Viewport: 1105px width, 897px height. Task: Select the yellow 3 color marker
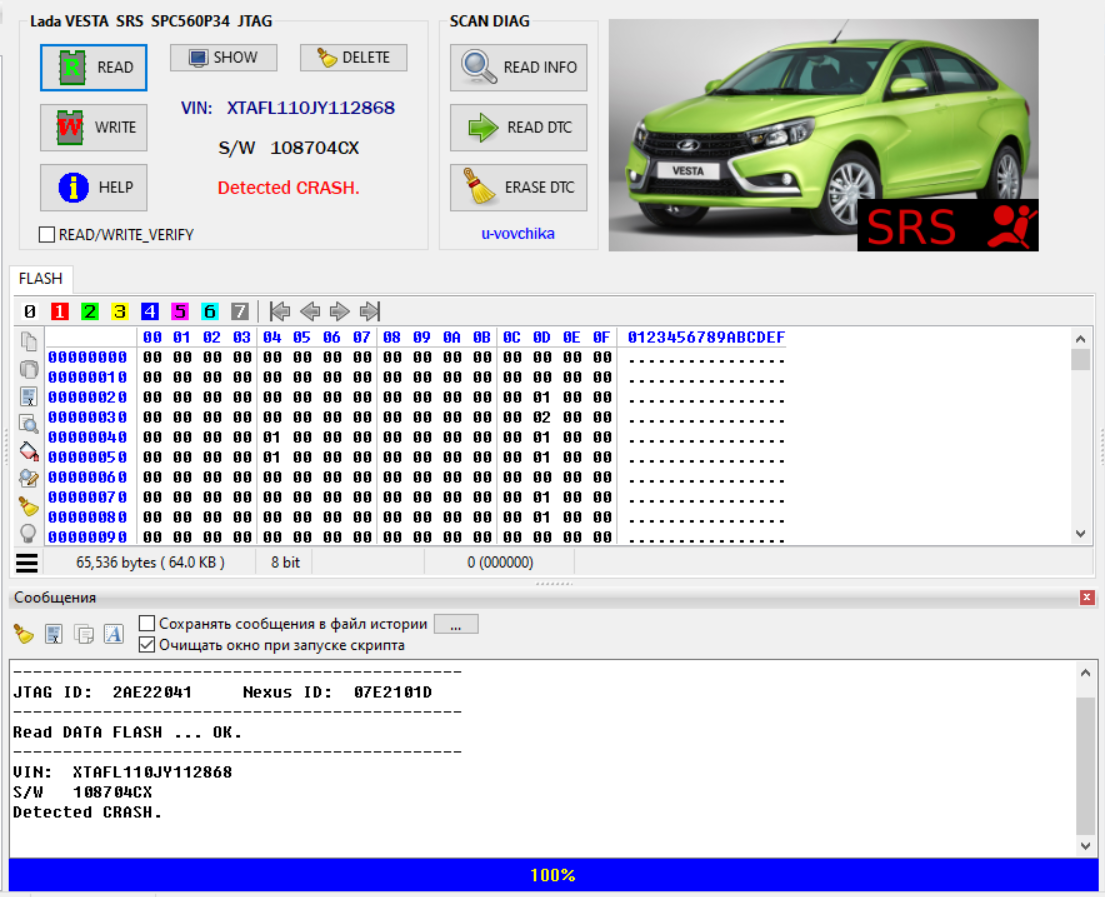(x=120, y=311)
